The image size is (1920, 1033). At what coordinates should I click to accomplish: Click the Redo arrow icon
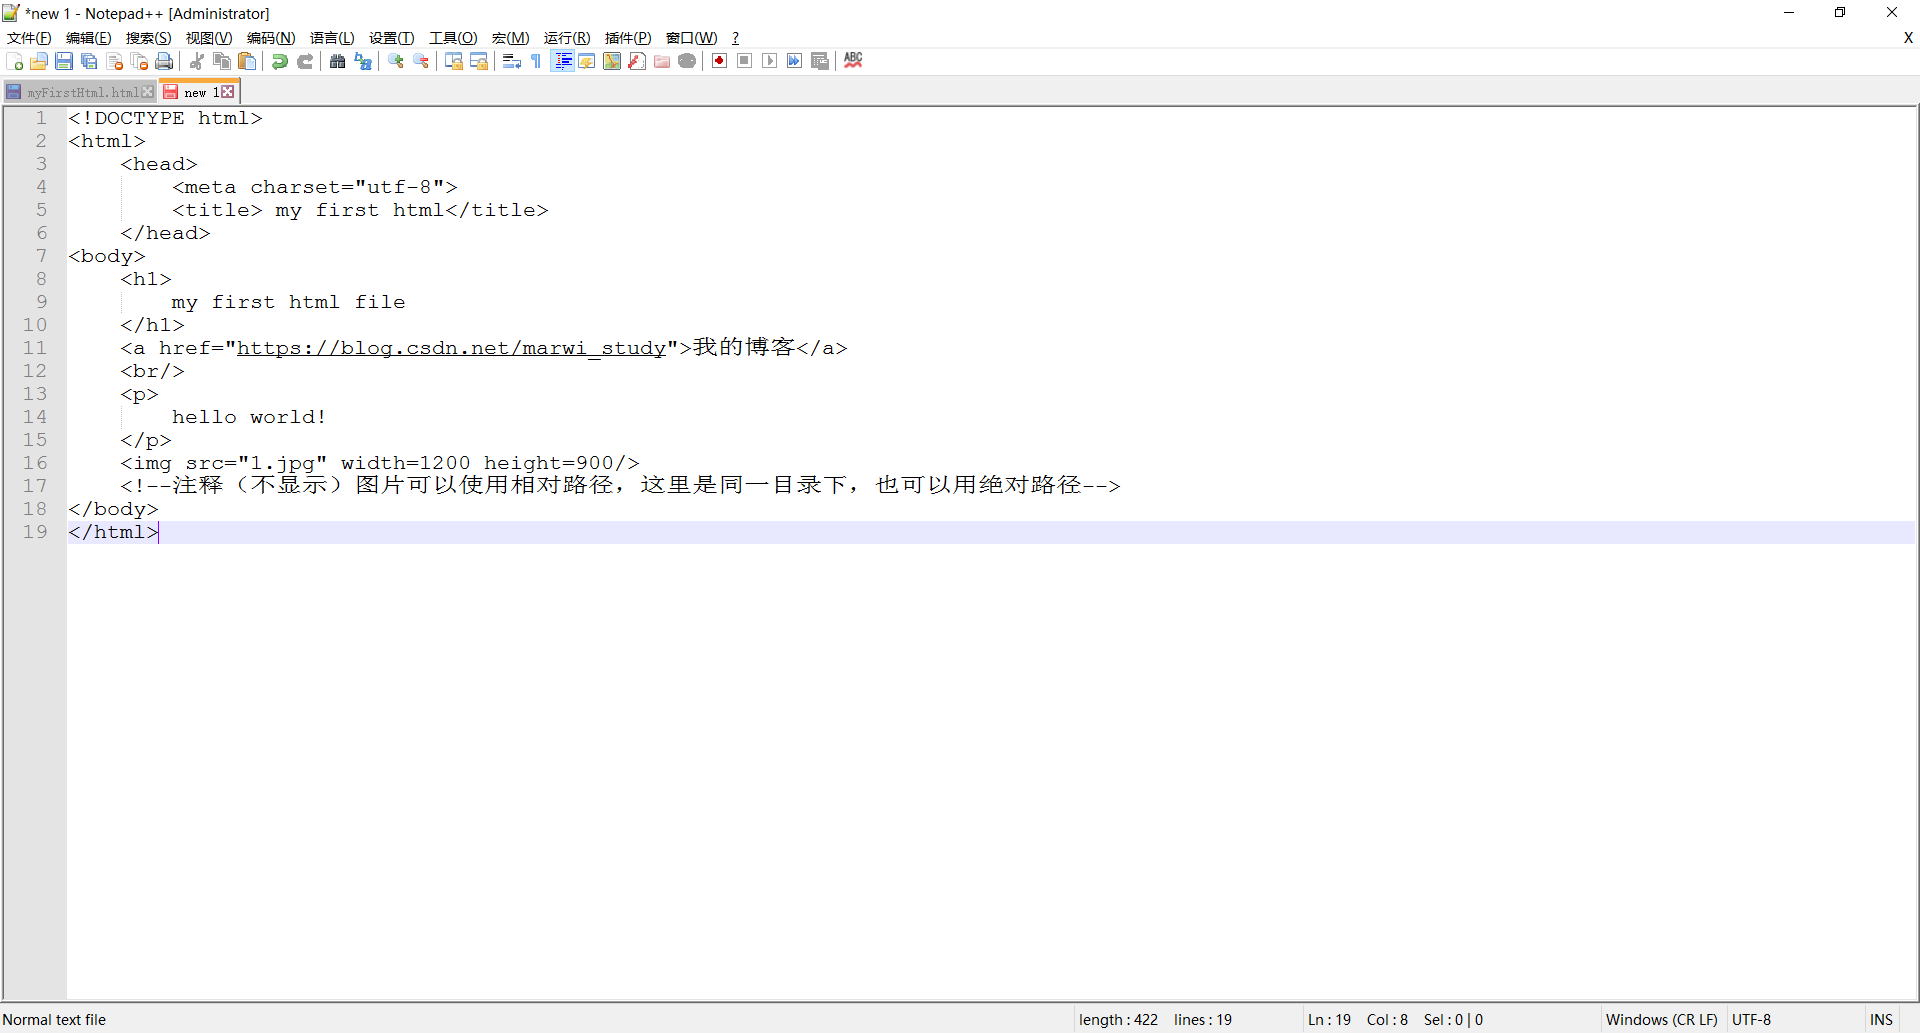[x=305, y=61]
